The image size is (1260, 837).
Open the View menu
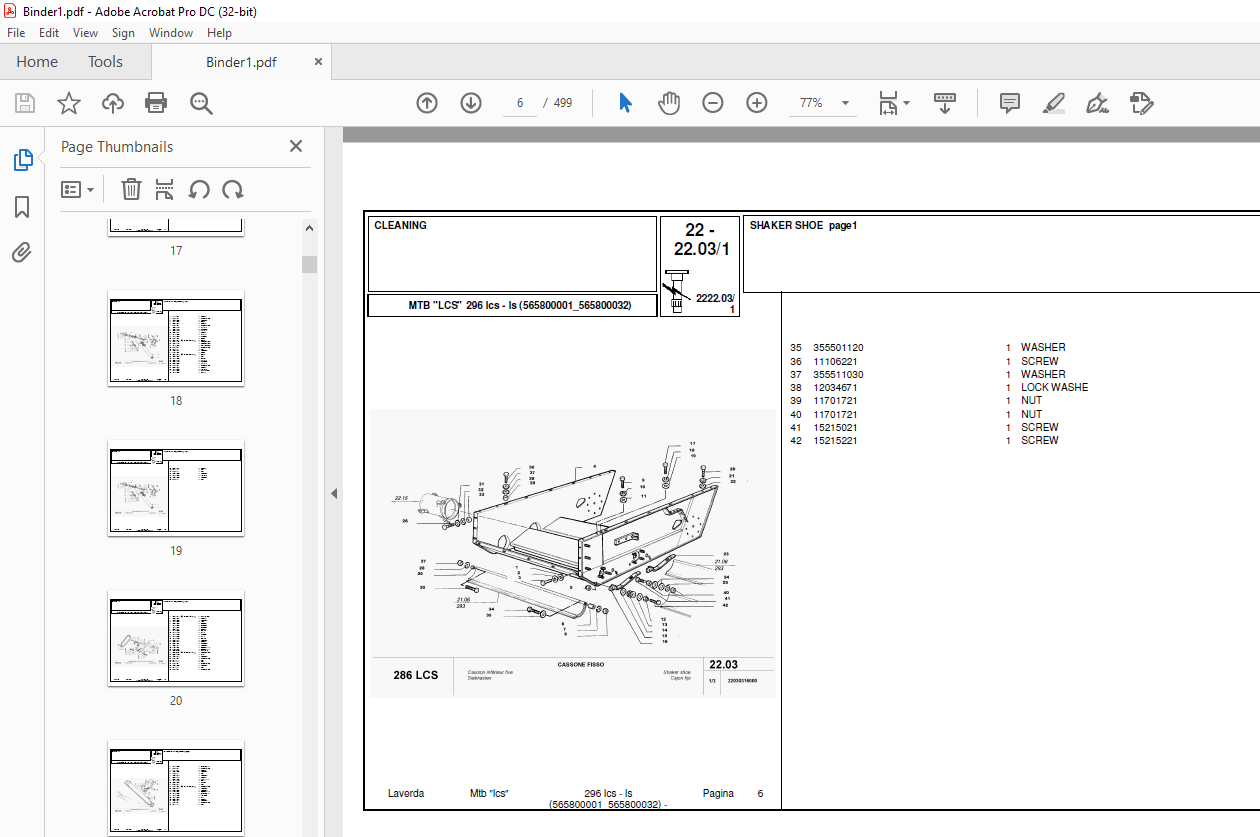click(86, 32)
